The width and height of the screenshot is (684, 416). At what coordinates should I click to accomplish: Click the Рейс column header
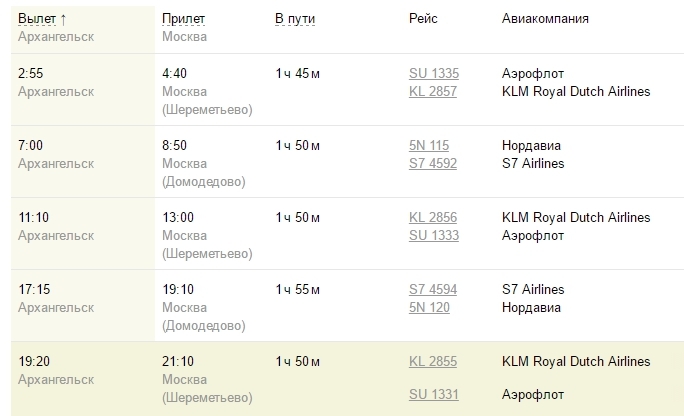(423, 19)
